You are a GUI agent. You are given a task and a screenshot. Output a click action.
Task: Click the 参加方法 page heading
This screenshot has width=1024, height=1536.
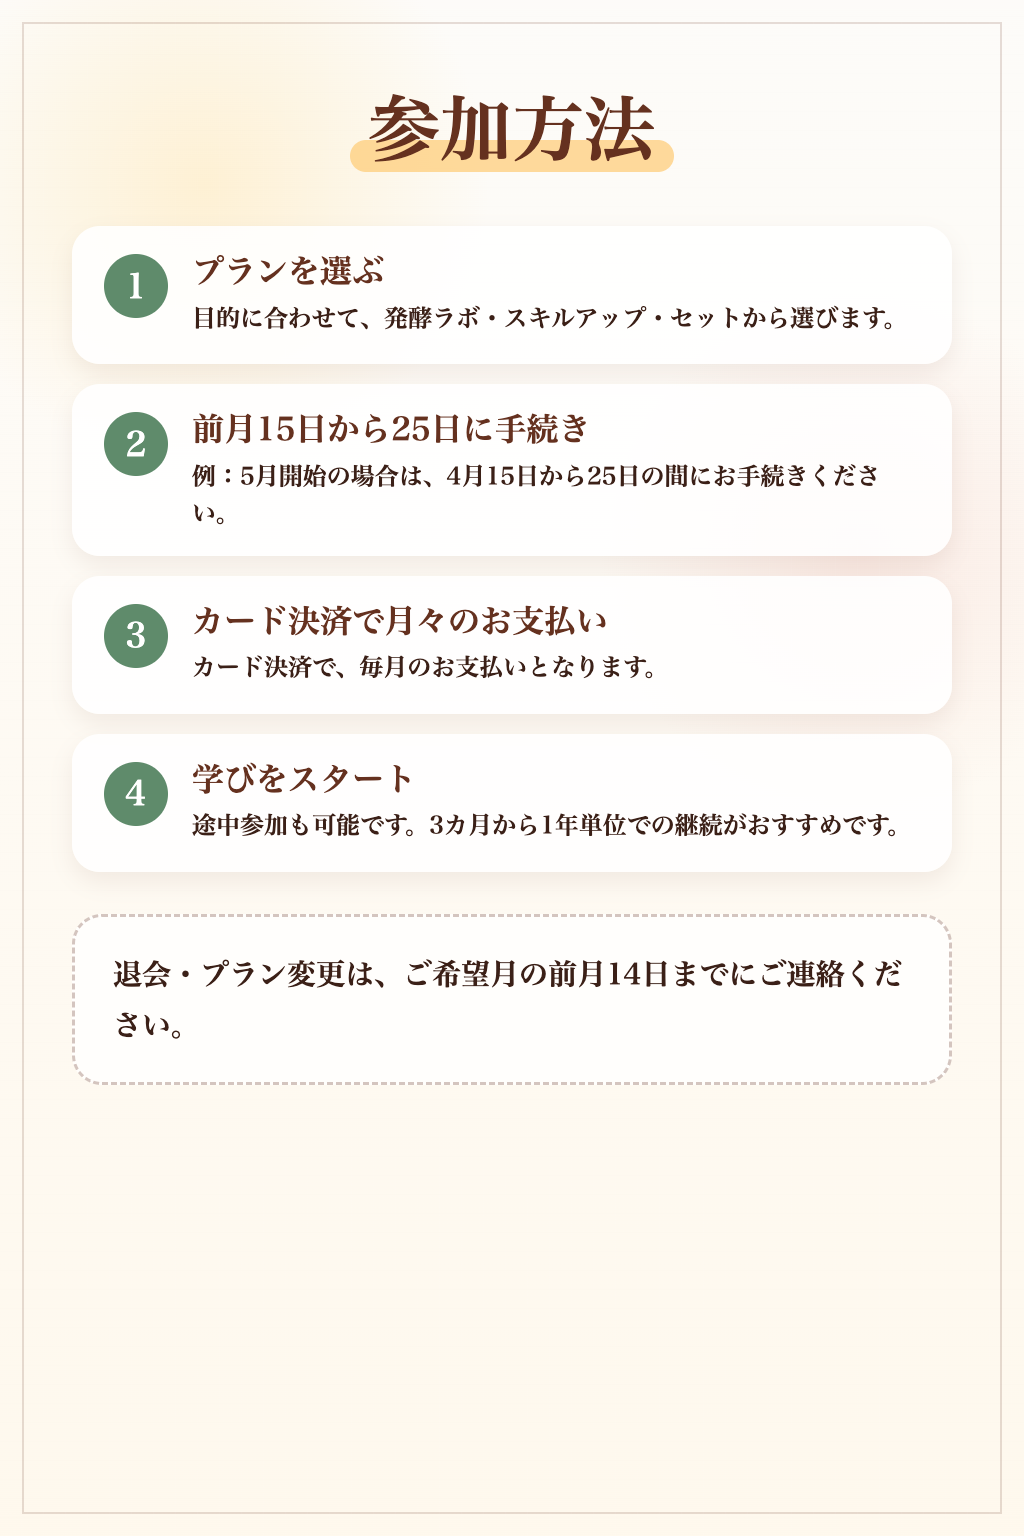tap(512, 130)
